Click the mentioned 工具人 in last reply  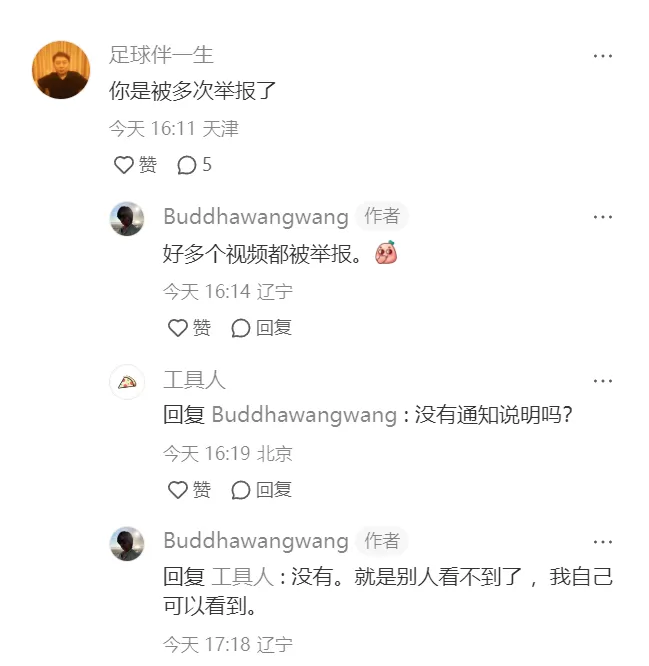pyautogui.click(x=243, y=577)
